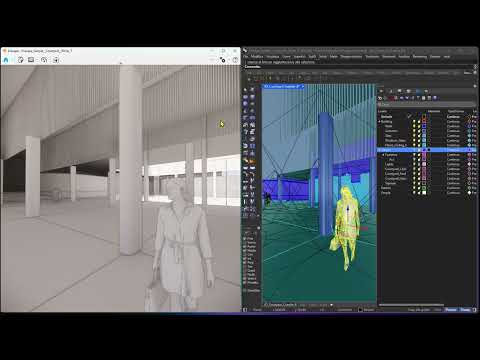Screen dimensions: 480x360
Task: Open color swatch of Default layer
Action: tap(424, 117)
